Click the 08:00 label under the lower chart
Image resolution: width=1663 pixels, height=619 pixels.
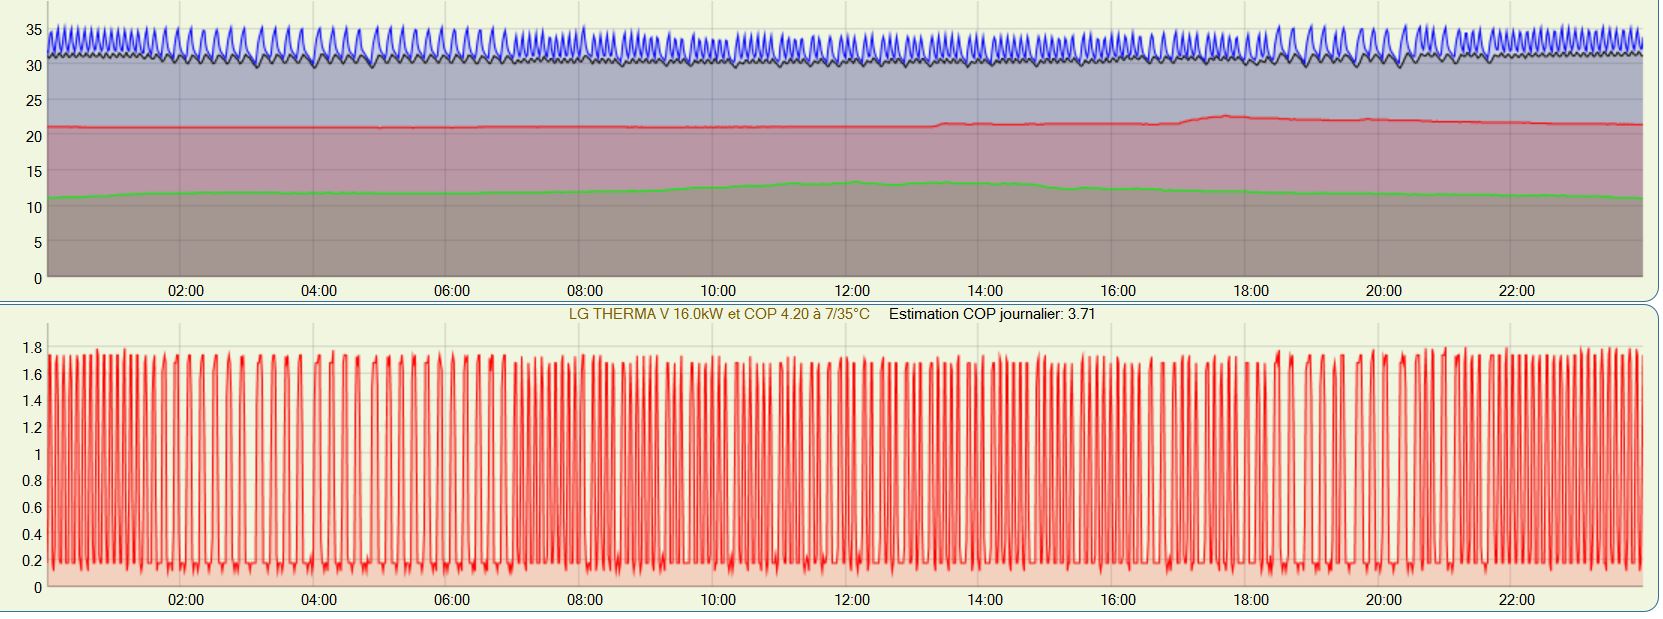click(585, 600)
